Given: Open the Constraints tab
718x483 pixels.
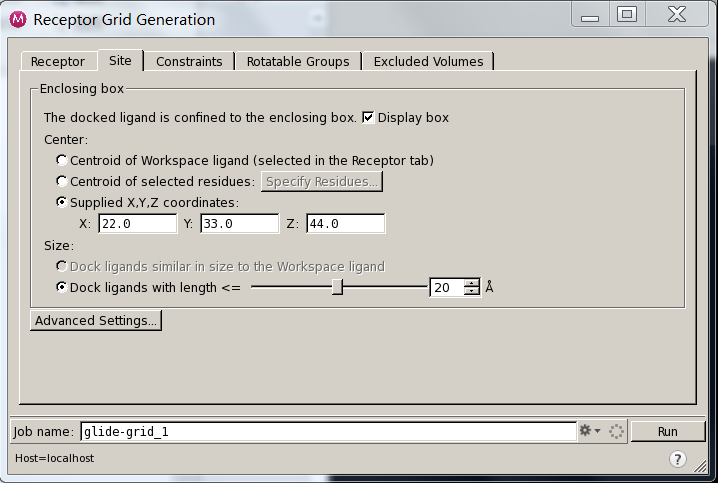Looking at the screenshot, I should tap(189, 61).
